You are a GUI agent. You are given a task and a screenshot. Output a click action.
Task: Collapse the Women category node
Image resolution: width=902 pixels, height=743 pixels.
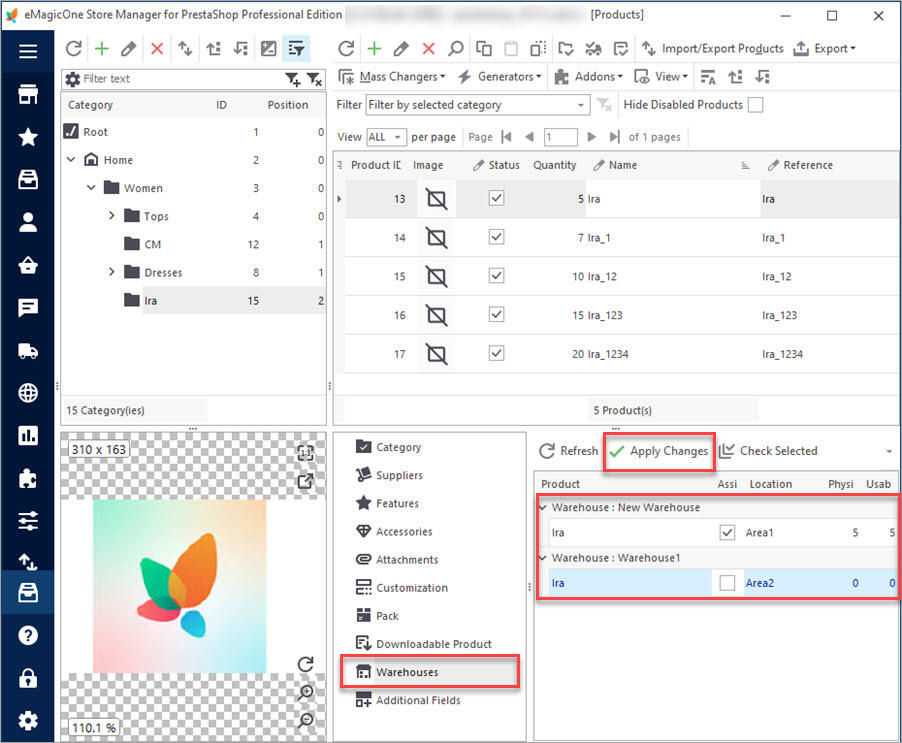point(91,187)
